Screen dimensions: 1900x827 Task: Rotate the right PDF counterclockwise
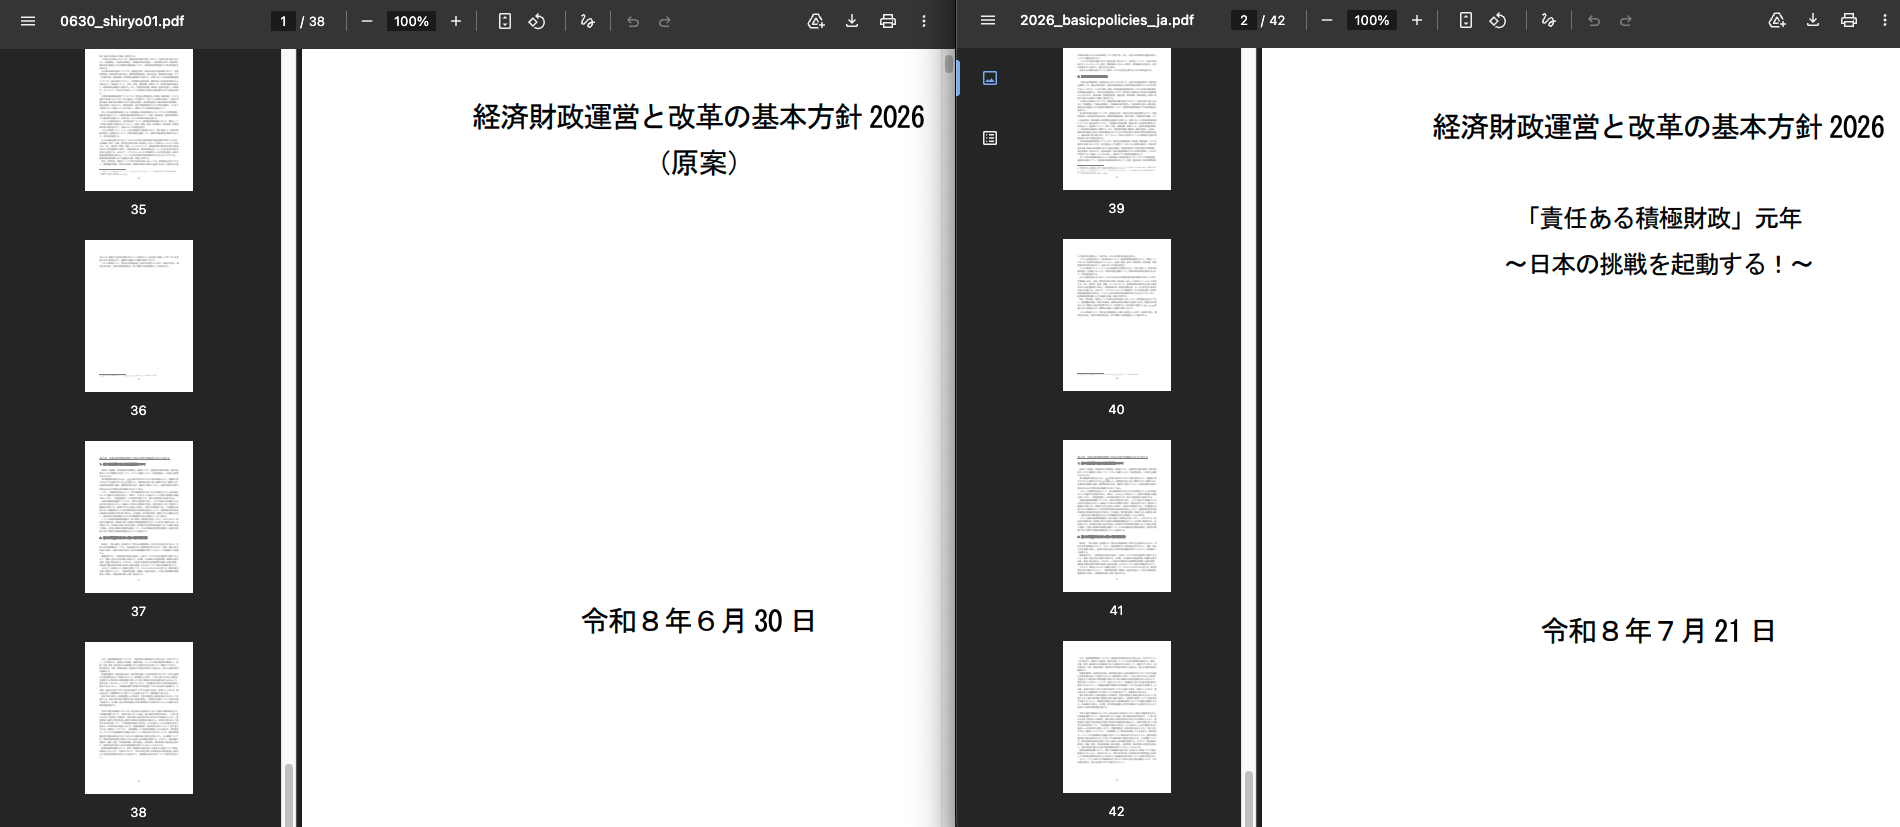pyautogui.click(x=1498, y=20)
